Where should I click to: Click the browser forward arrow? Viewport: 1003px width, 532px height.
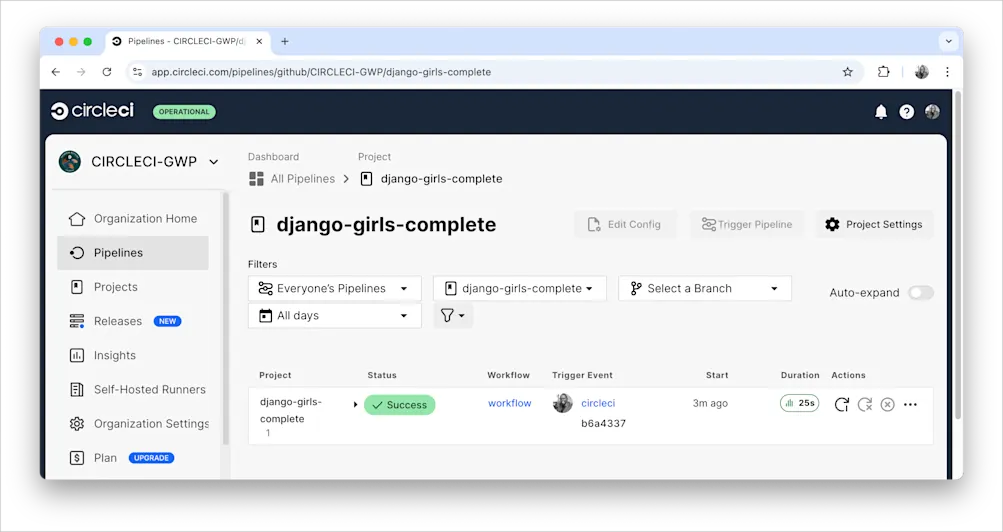[x=81, y=72]
